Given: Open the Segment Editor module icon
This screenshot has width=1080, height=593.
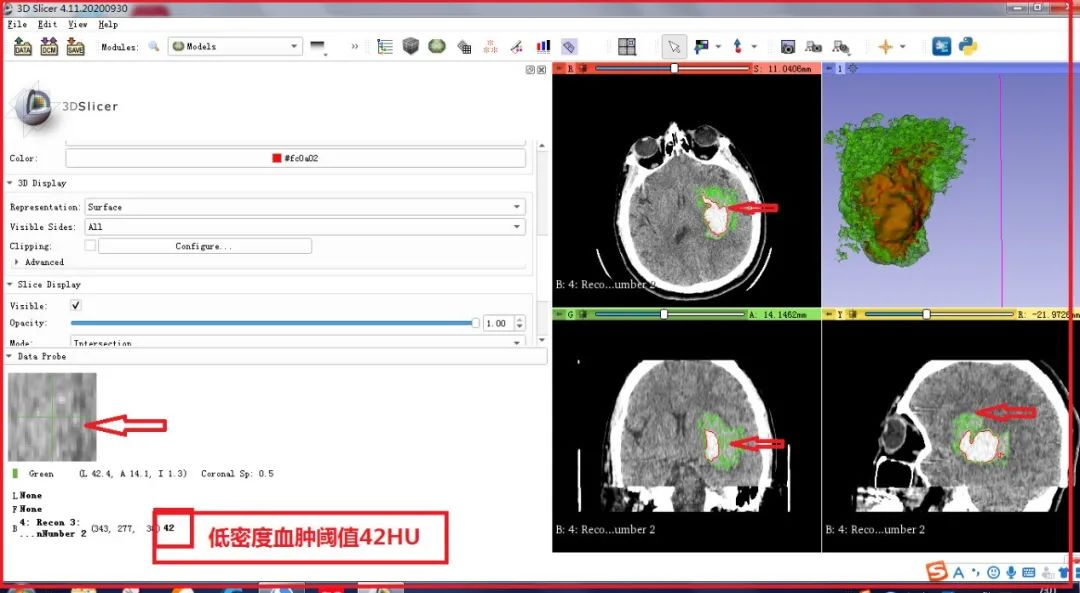Looking at the screenshot, I should pyautogui.click(x=517, y=47).
